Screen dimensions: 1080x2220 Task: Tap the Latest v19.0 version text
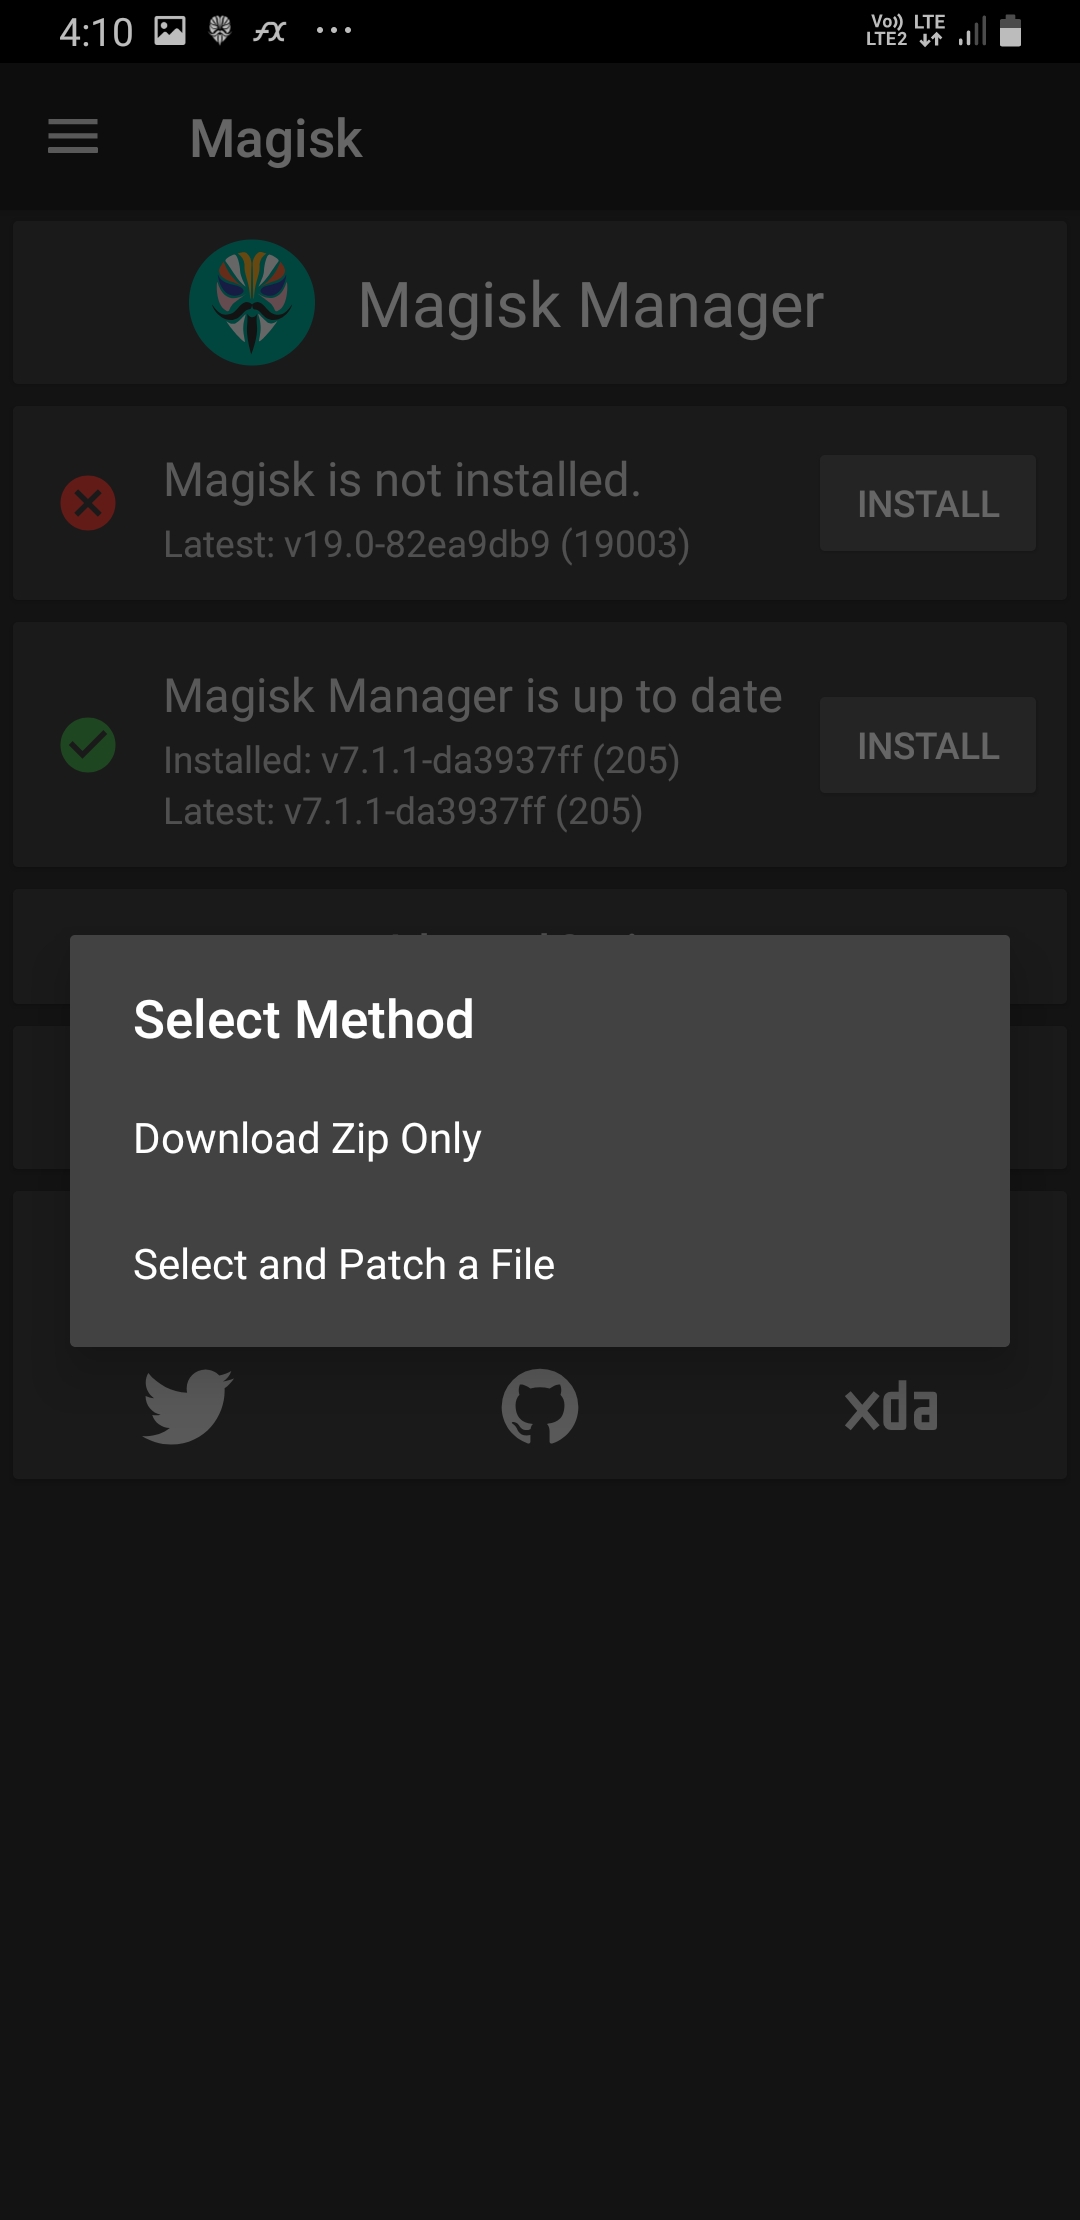point(427,545)
